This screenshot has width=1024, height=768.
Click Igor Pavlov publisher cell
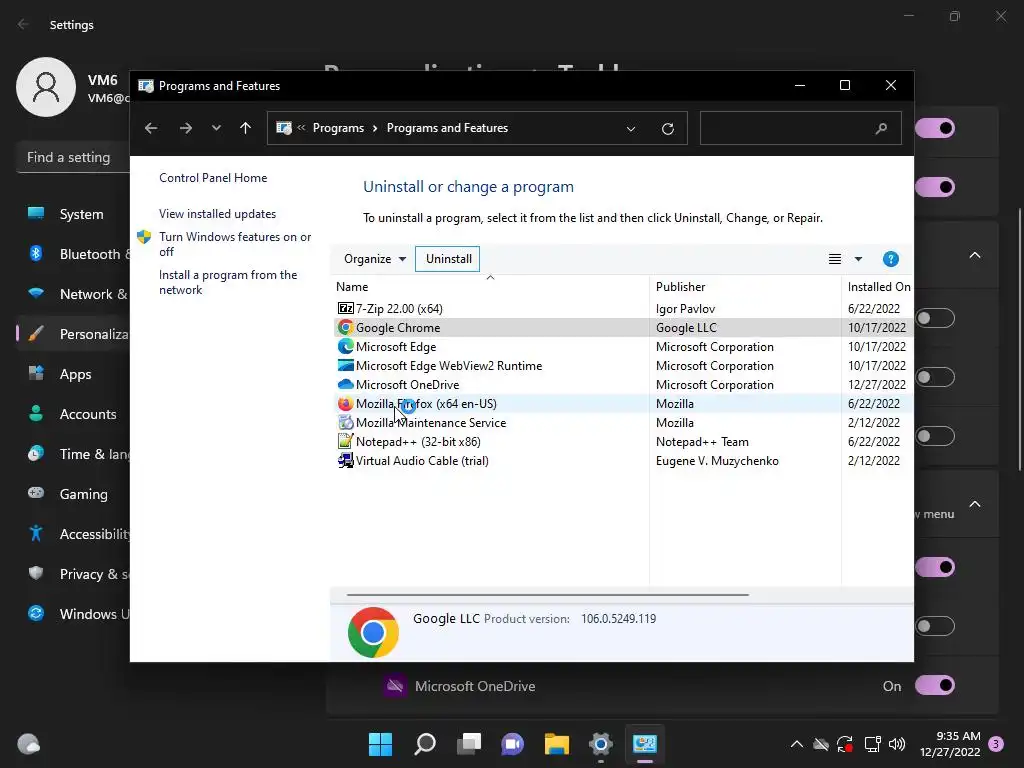pos(685,308)
